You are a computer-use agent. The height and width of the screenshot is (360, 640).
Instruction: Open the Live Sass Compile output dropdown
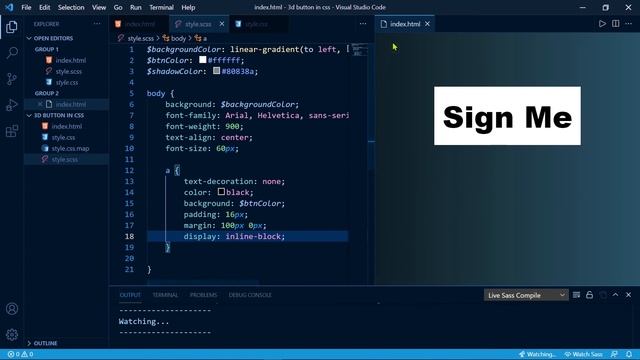coord(526,295)
